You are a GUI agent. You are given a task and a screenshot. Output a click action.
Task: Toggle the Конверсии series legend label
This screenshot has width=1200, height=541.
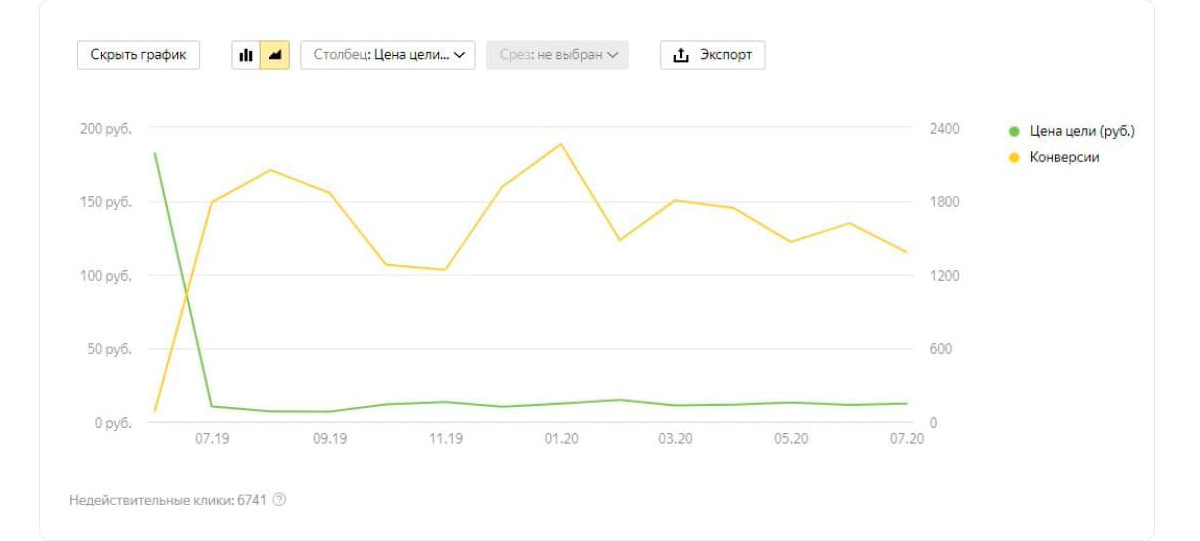[1064, 157]
